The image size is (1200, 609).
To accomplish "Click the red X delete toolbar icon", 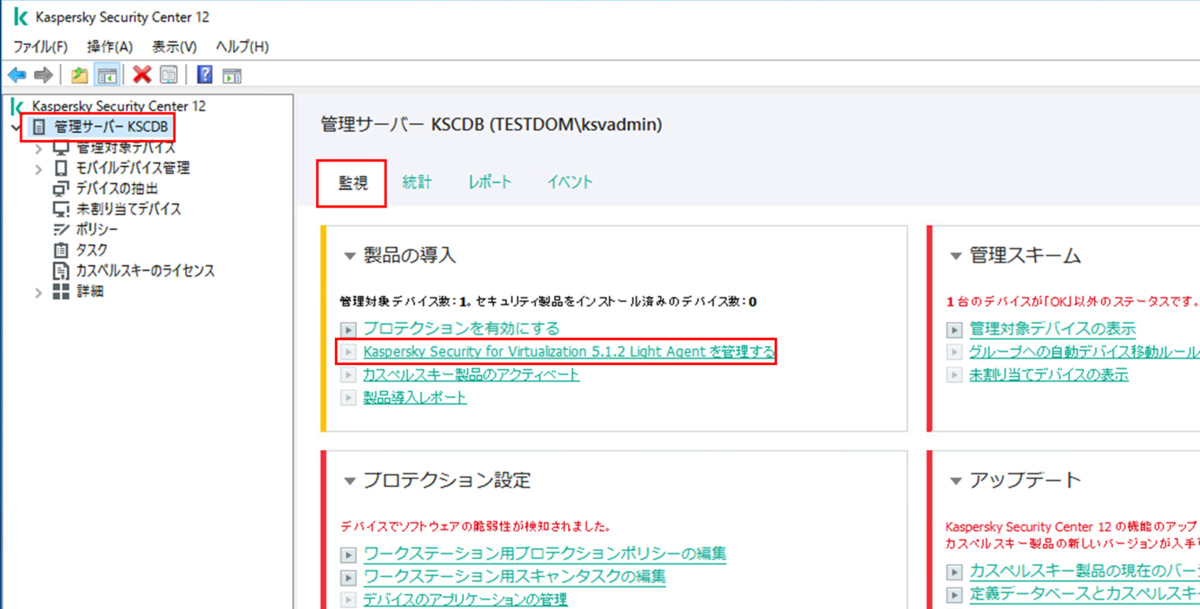I will pos(142,75).
